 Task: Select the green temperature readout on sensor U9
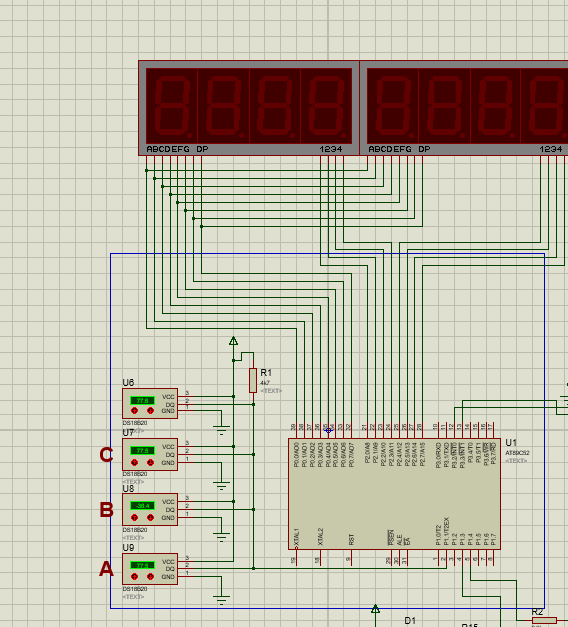142,565
